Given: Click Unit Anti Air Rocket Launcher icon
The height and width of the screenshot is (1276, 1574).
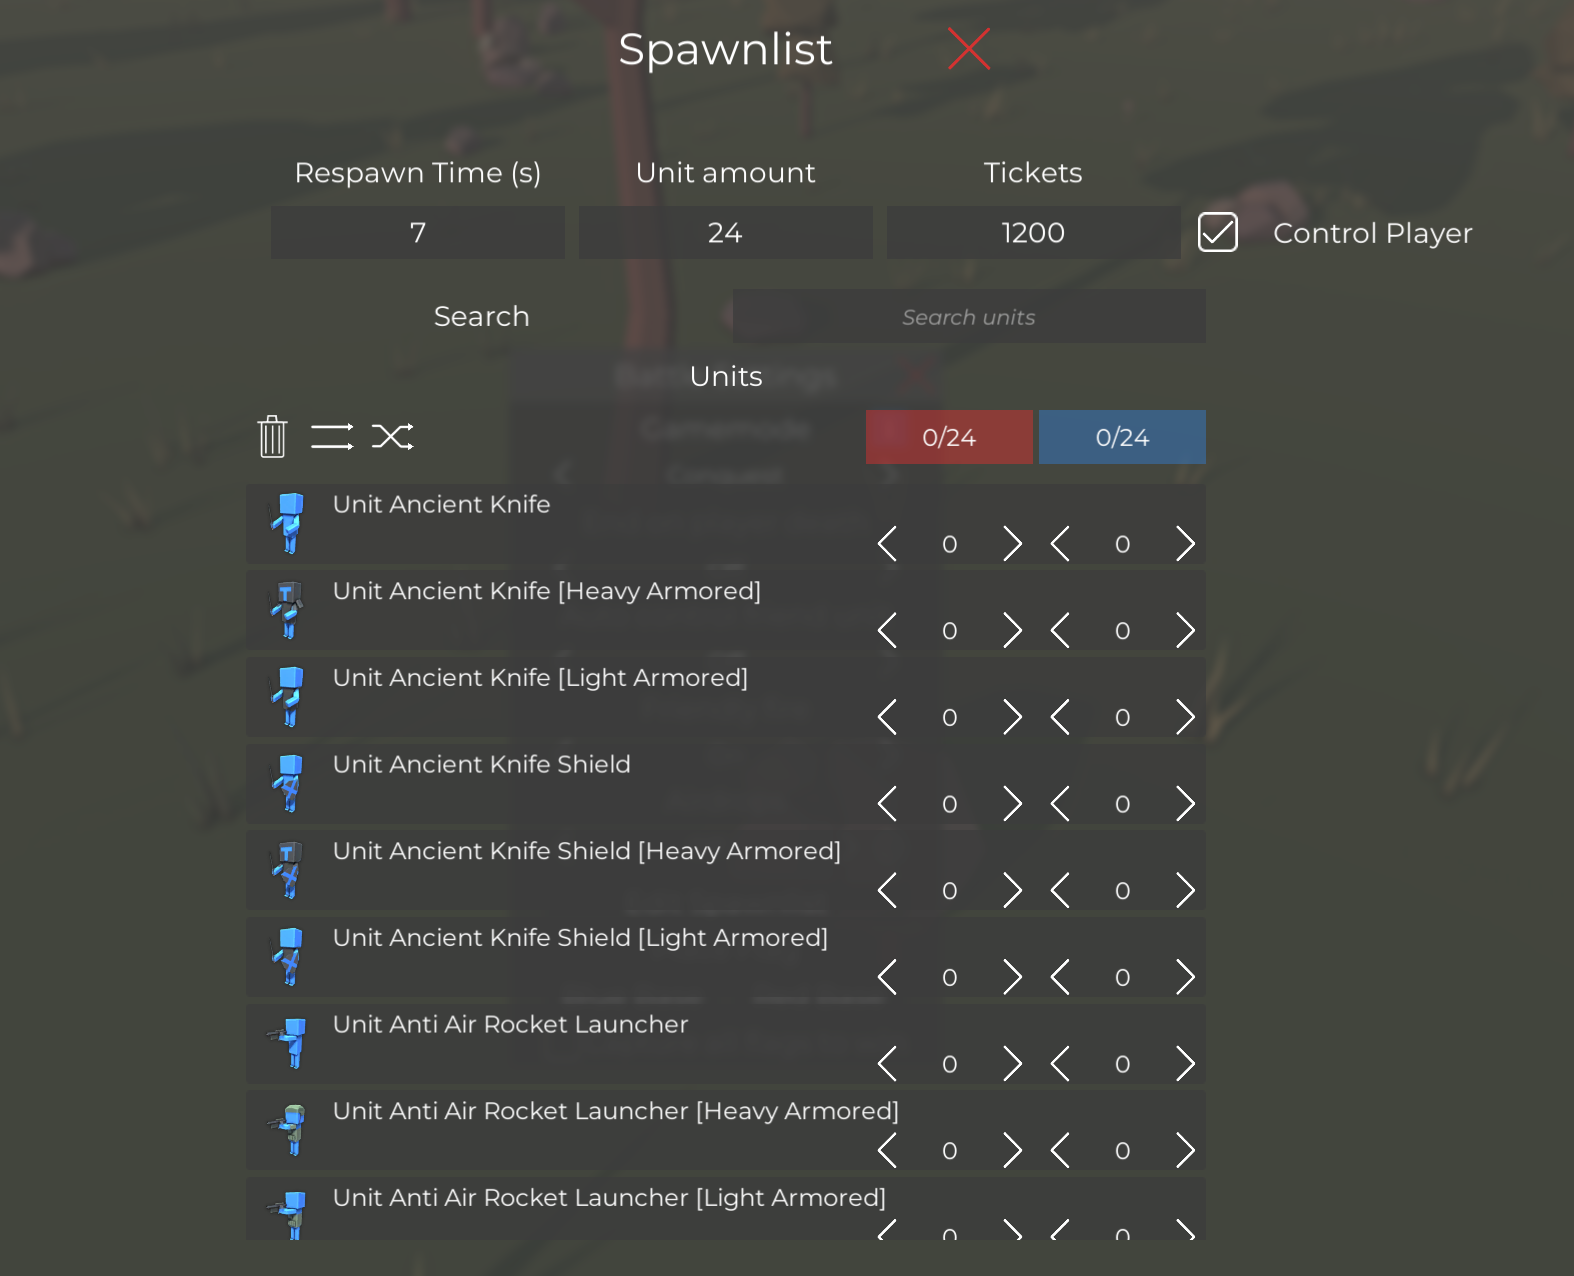Looking at the screenshot, I should tap(289, 1043).
